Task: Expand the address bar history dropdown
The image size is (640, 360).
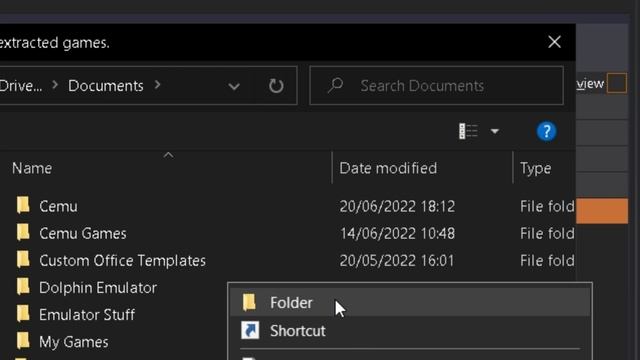Action: click(234, 86)
